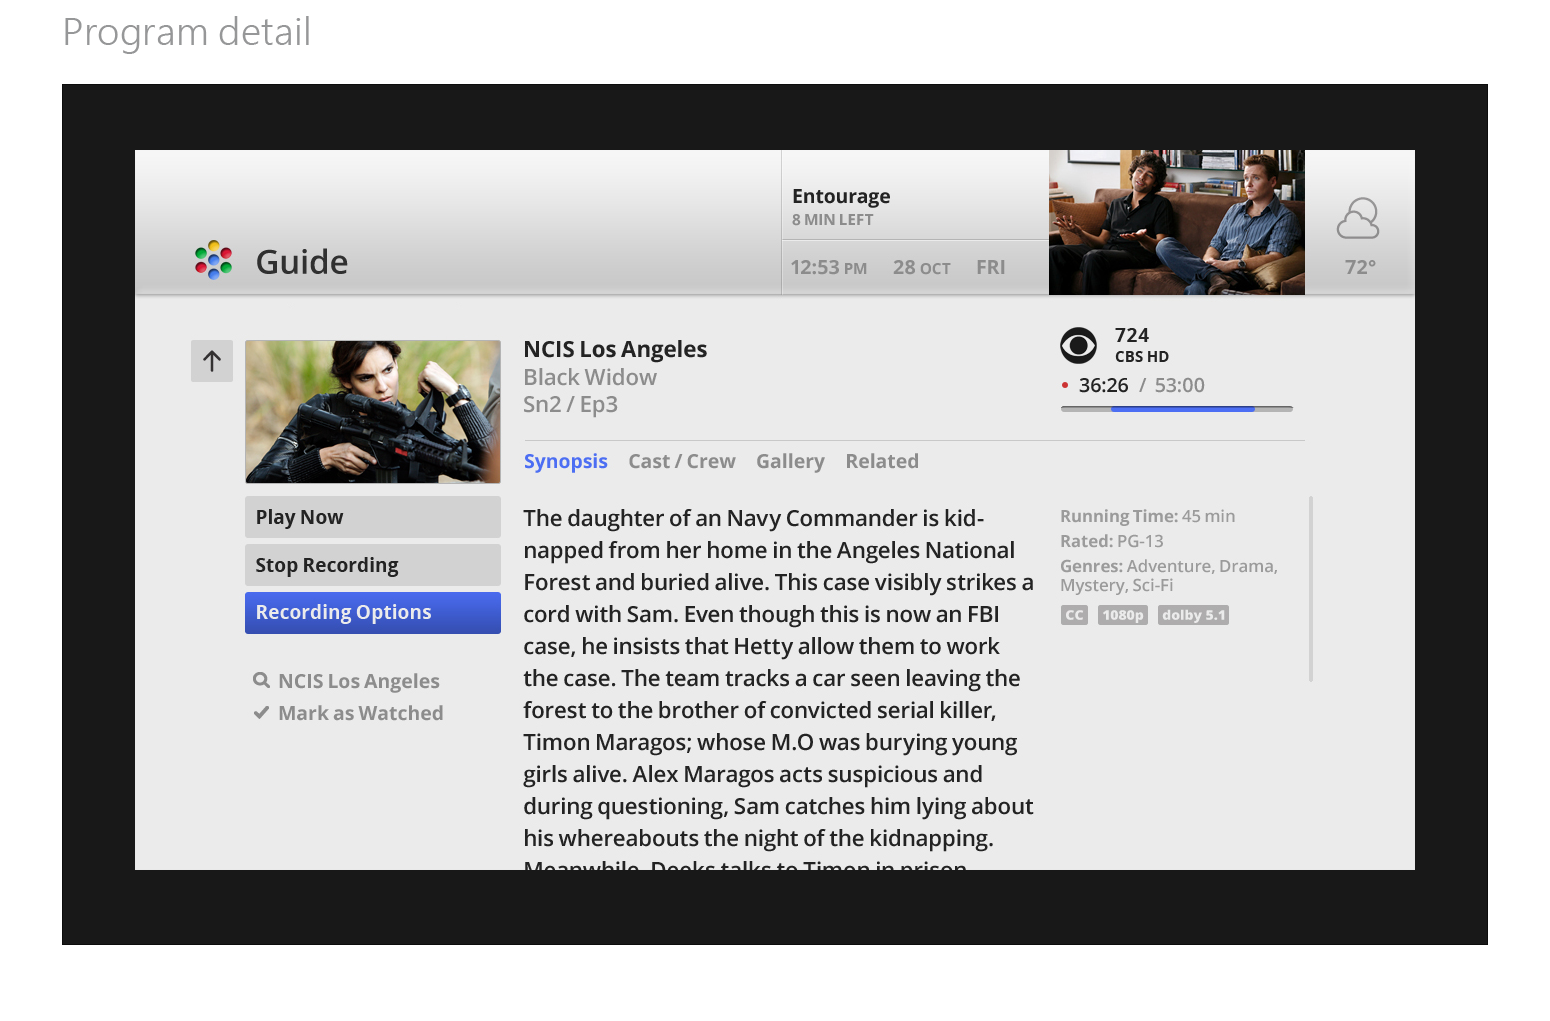Click the Entourage now-playing title
This screenshot has width=1550, height=1021.
[x=841, y=196]
